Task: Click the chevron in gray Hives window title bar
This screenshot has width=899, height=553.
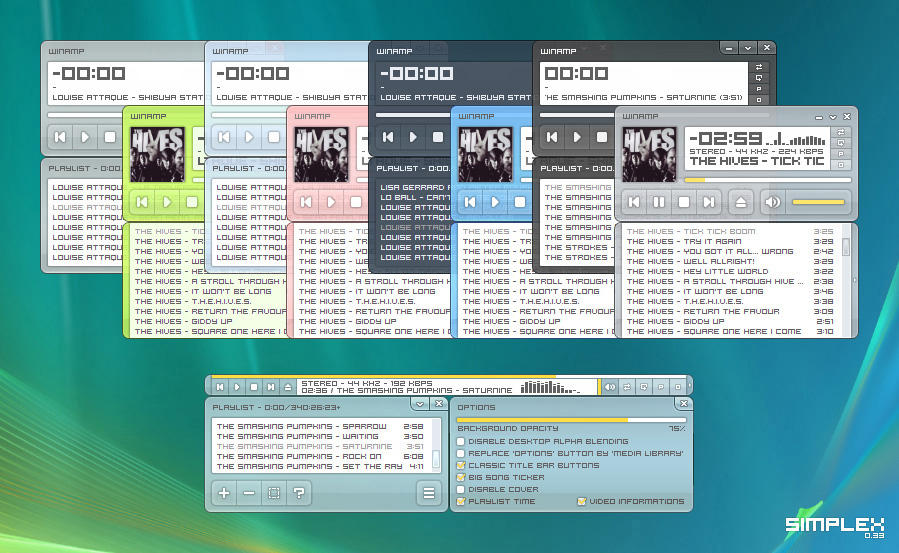Action: click(x=833, y=117)
